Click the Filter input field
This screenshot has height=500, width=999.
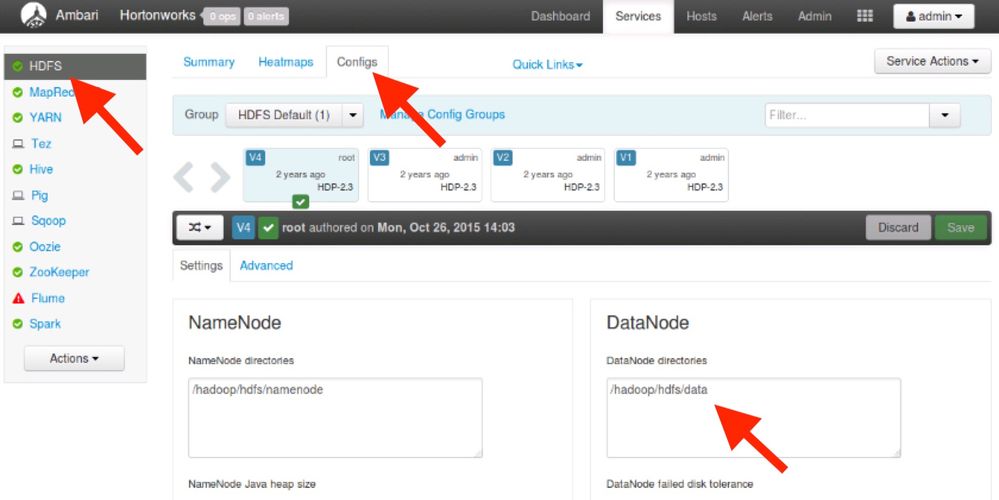click(847, 115)
